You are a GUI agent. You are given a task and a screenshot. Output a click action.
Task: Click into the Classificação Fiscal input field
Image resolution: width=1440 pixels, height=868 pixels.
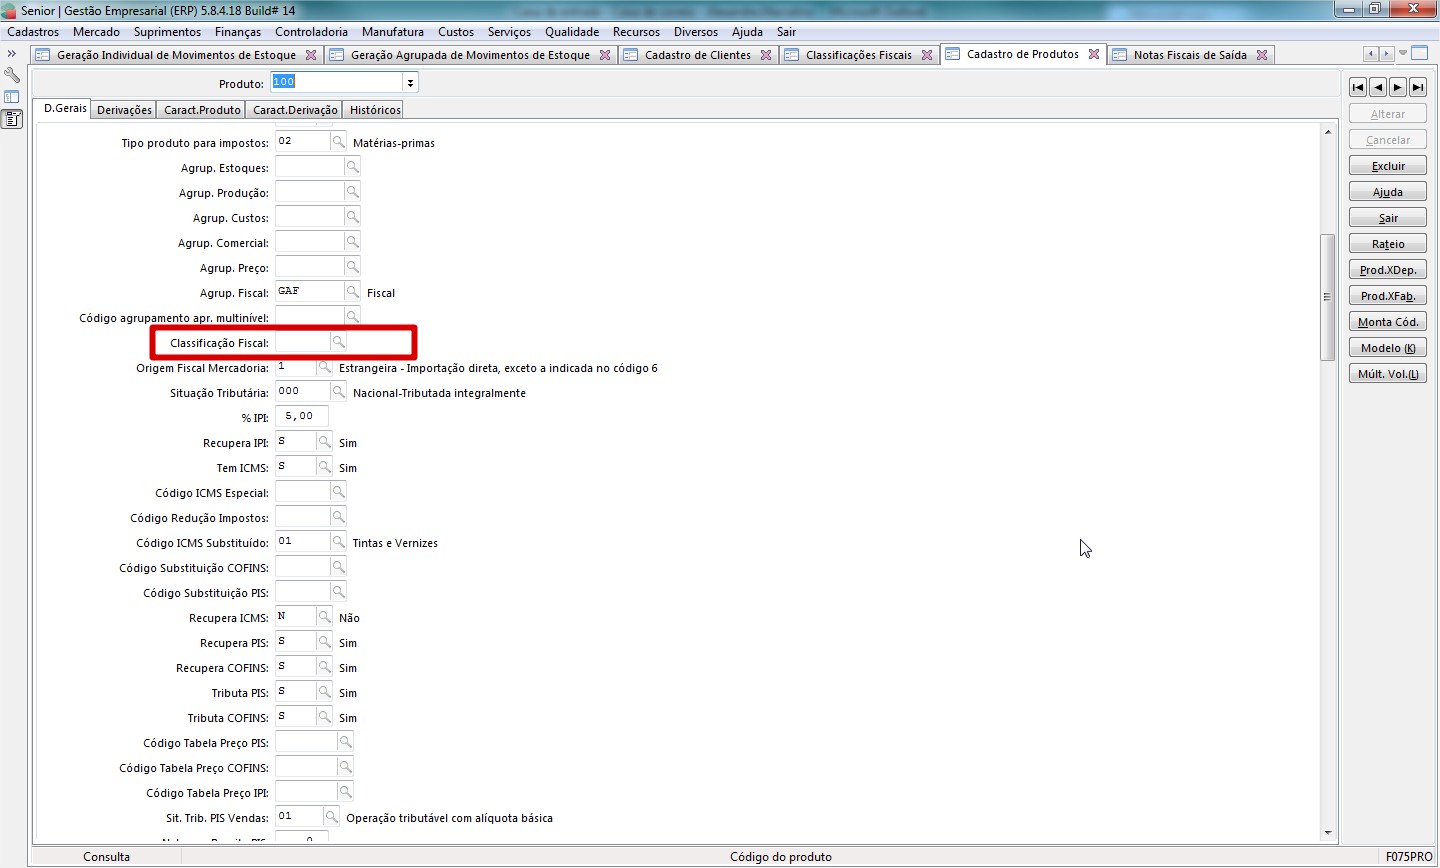[x=303, y=342]
